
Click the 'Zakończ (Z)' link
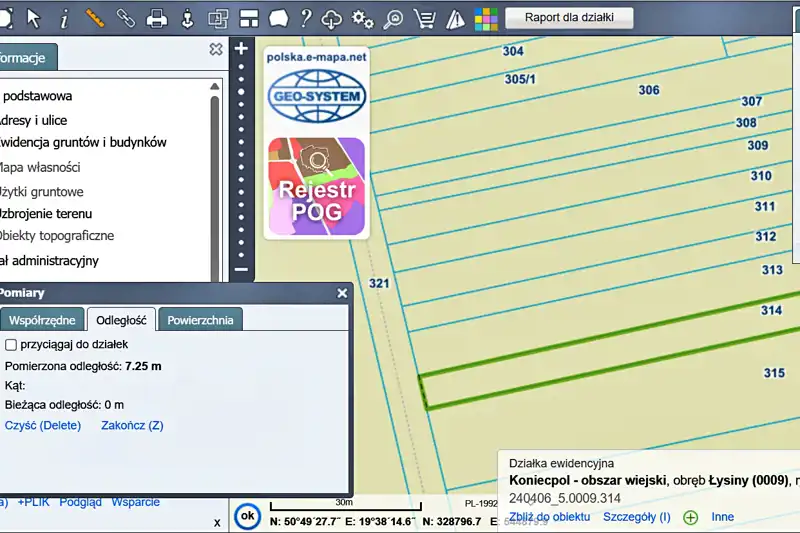click(132, 425)
